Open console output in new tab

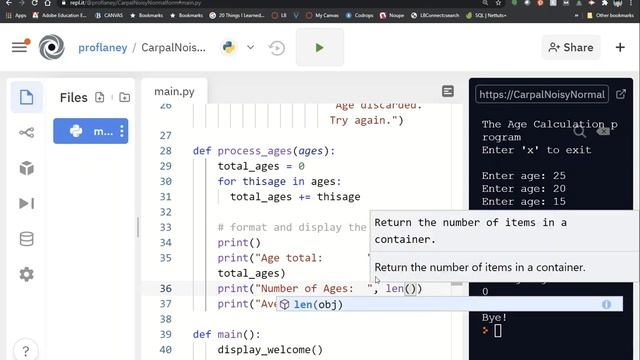pyautogui.click(x=621, y=94)
